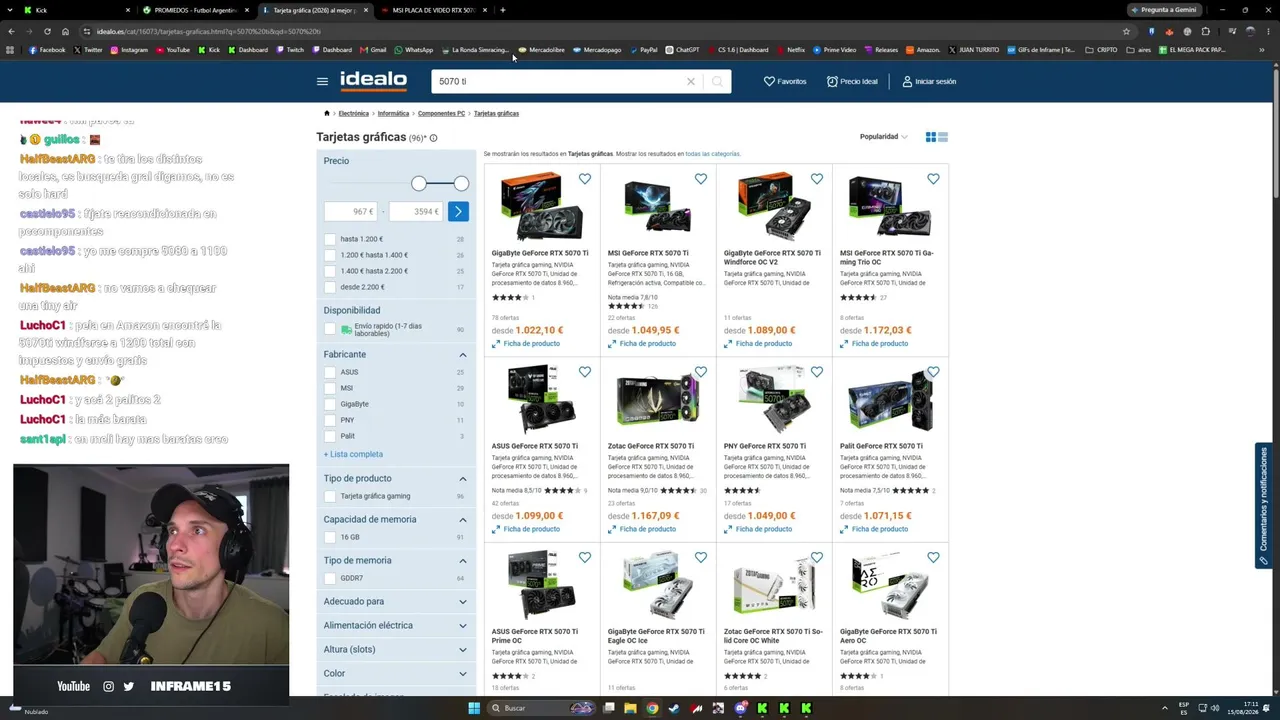The width and height of the screenshot is (1280, 720).
Task: Check the '1.400 € hasta 2.200 €' filter
Action: 330,271
